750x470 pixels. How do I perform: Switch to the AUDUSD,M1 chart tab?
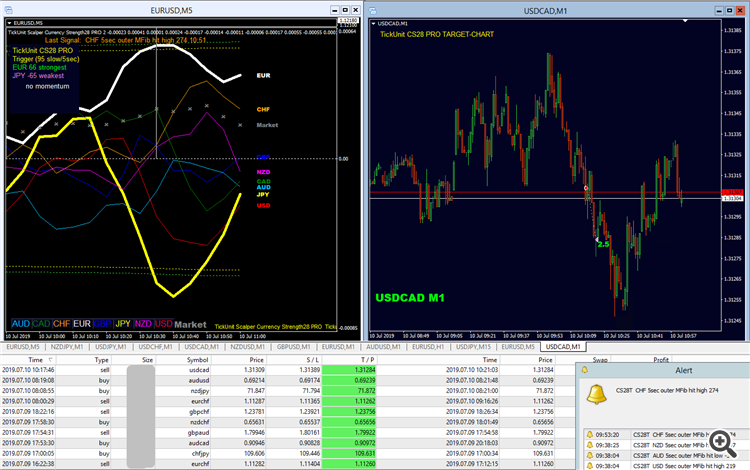383,347
